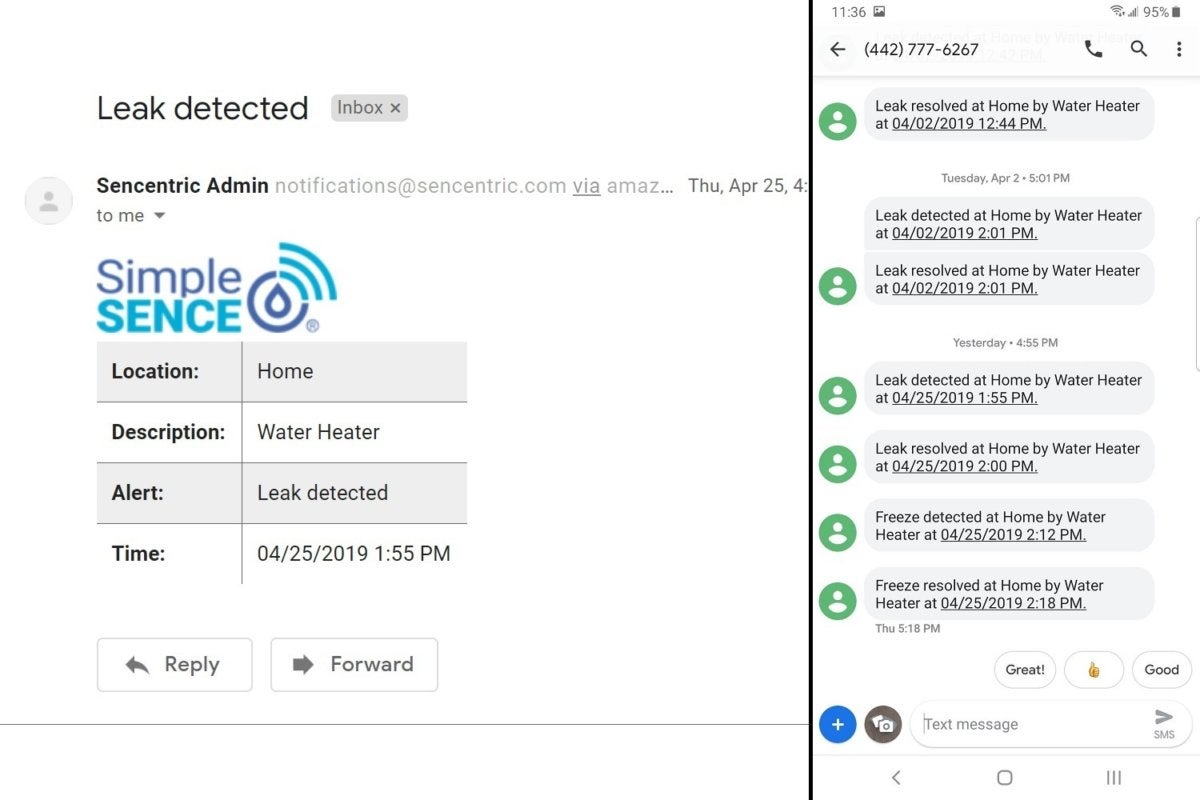Tap the 'Great!' suggested reply
1200x800 pixels.
1025,670
